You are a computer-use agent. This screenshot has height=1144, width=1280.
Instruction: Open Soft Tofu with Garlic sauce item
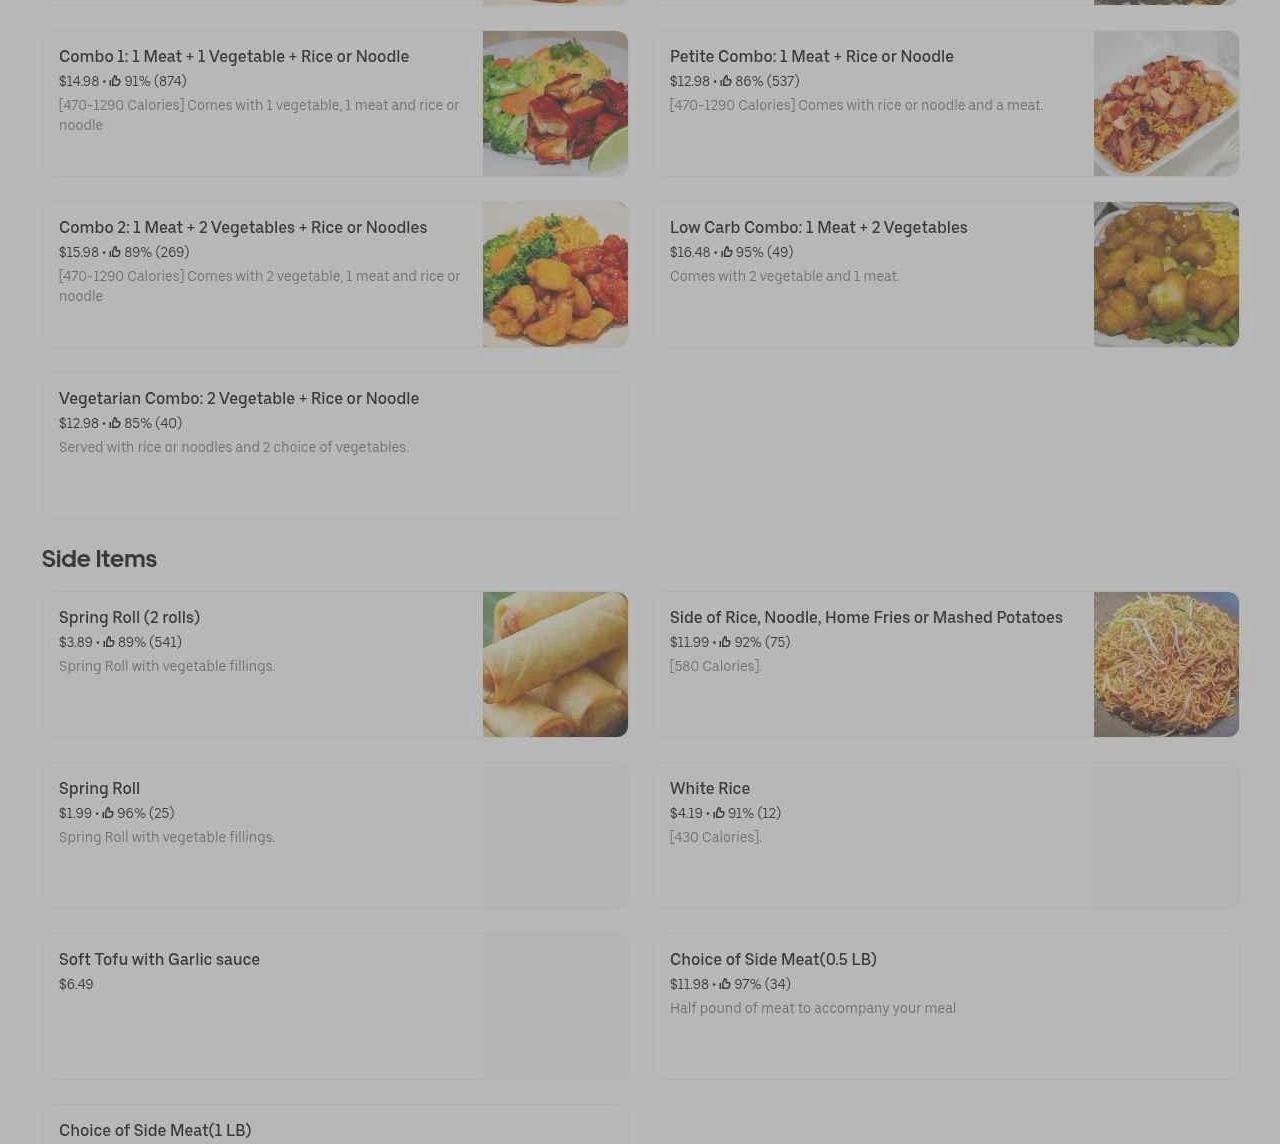[335, 1006]
